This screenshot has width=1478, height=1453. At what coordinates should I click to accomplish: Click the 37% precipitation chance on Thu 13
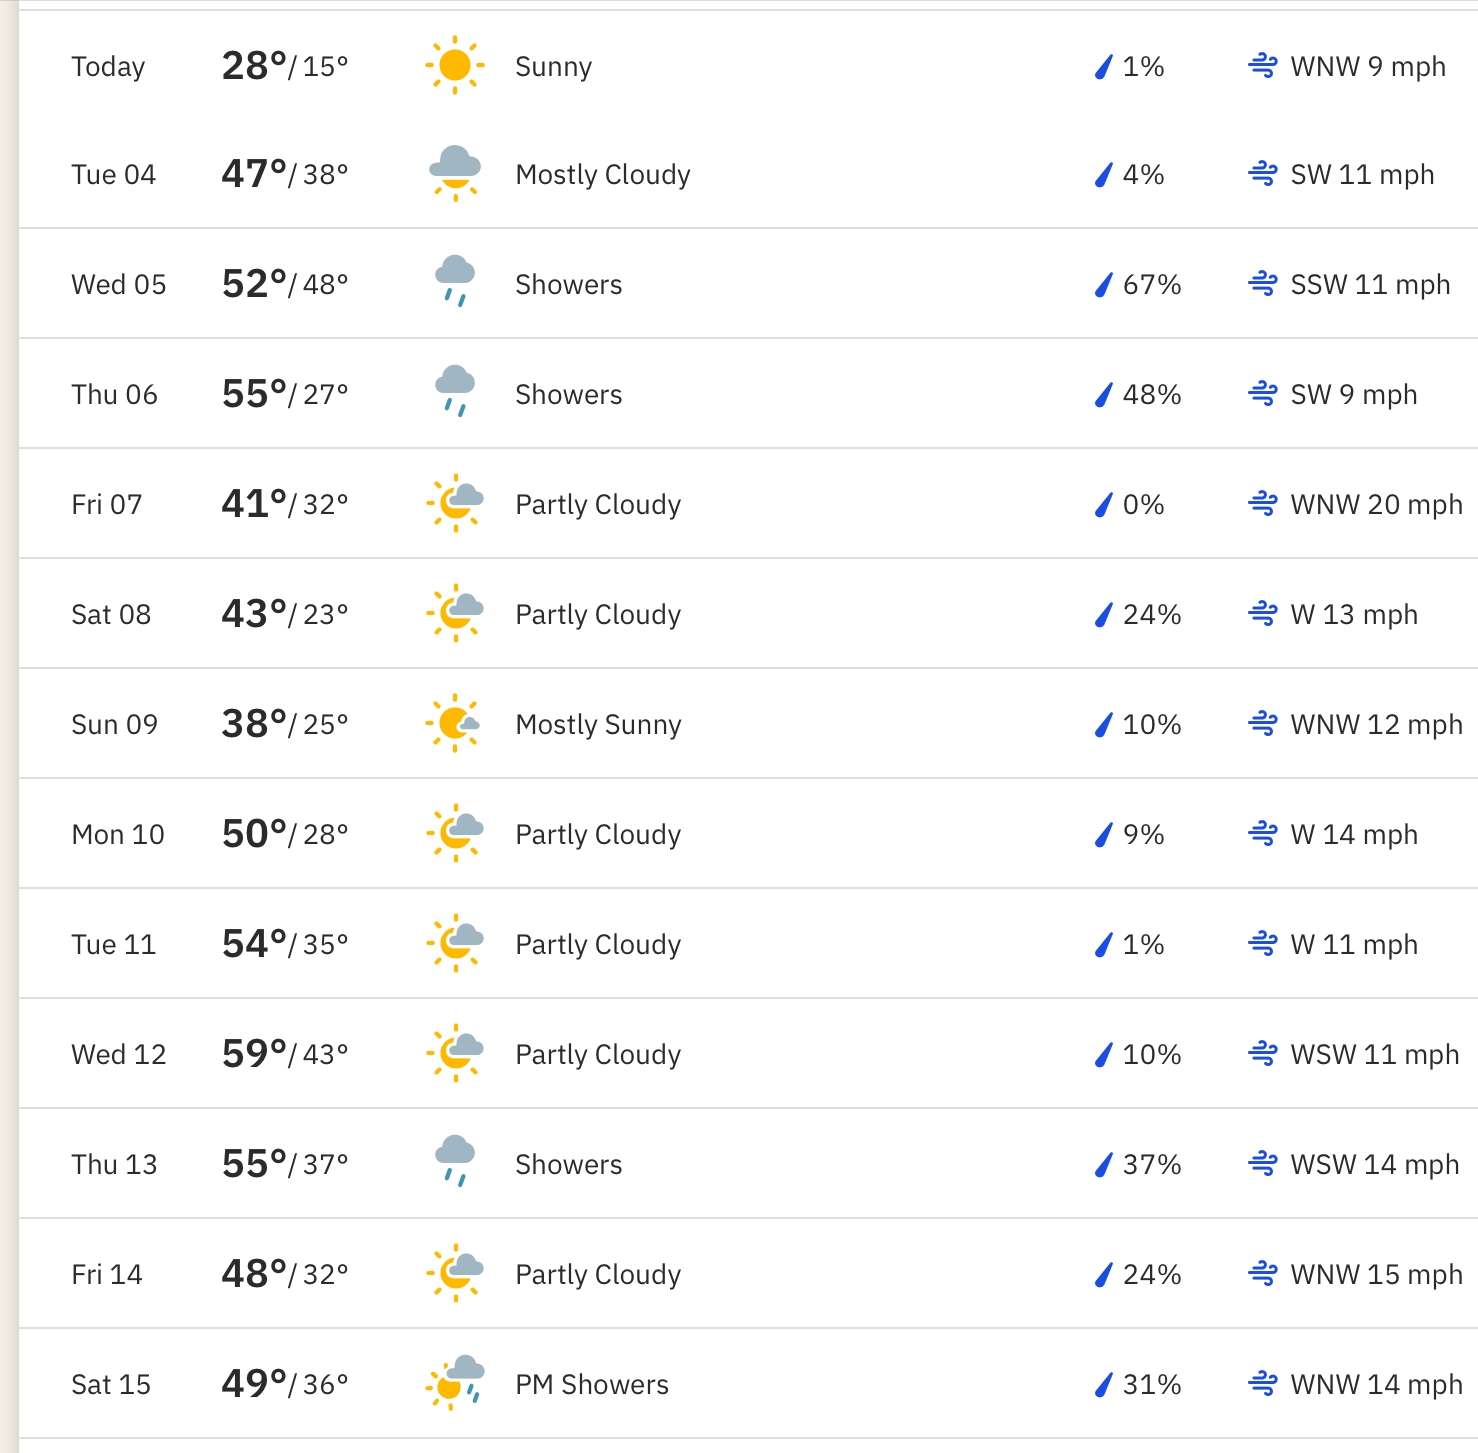tap(1151, 1164)
